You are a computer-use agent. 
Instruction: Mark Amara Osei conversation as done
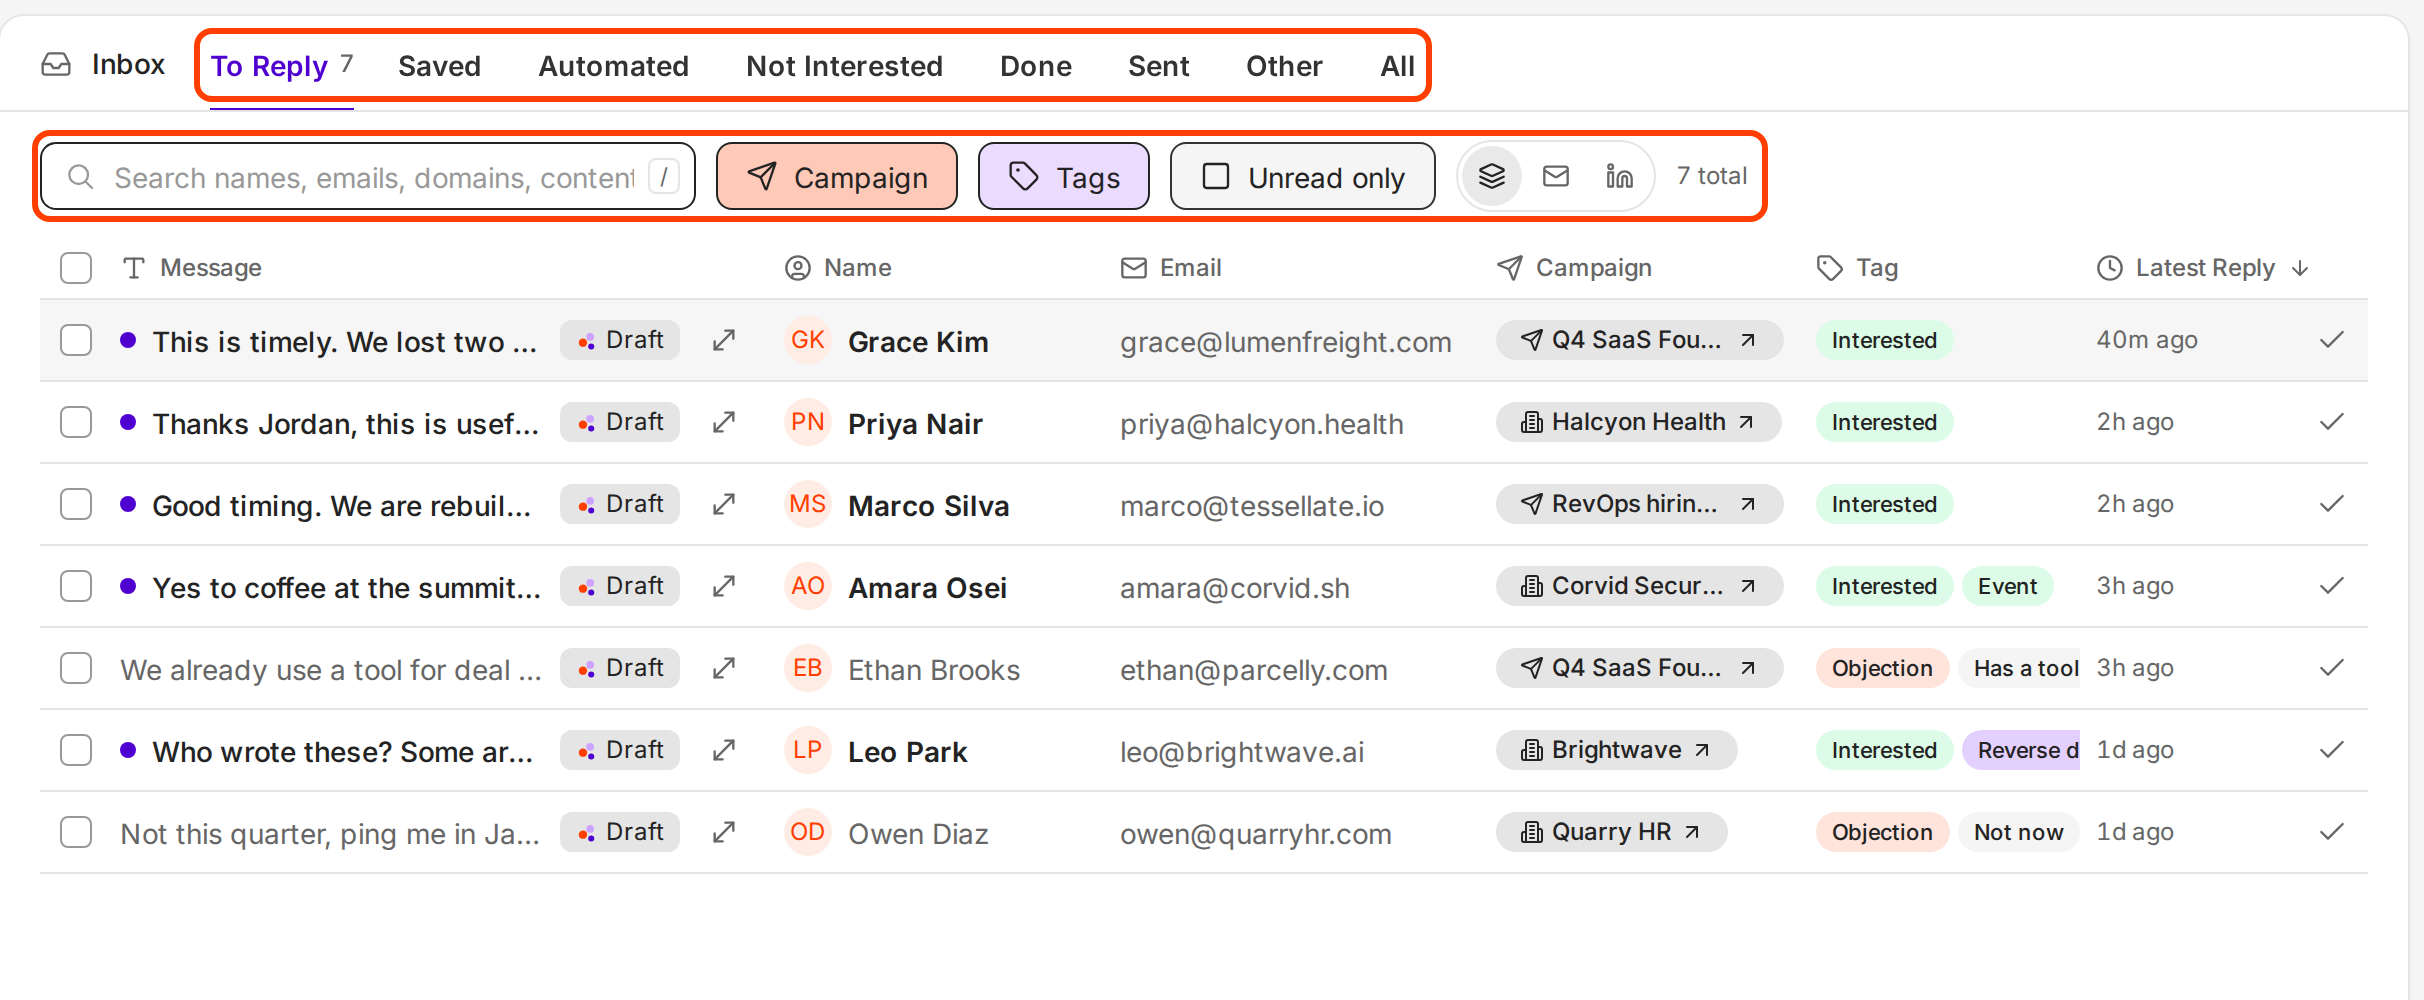point(2332,586)
